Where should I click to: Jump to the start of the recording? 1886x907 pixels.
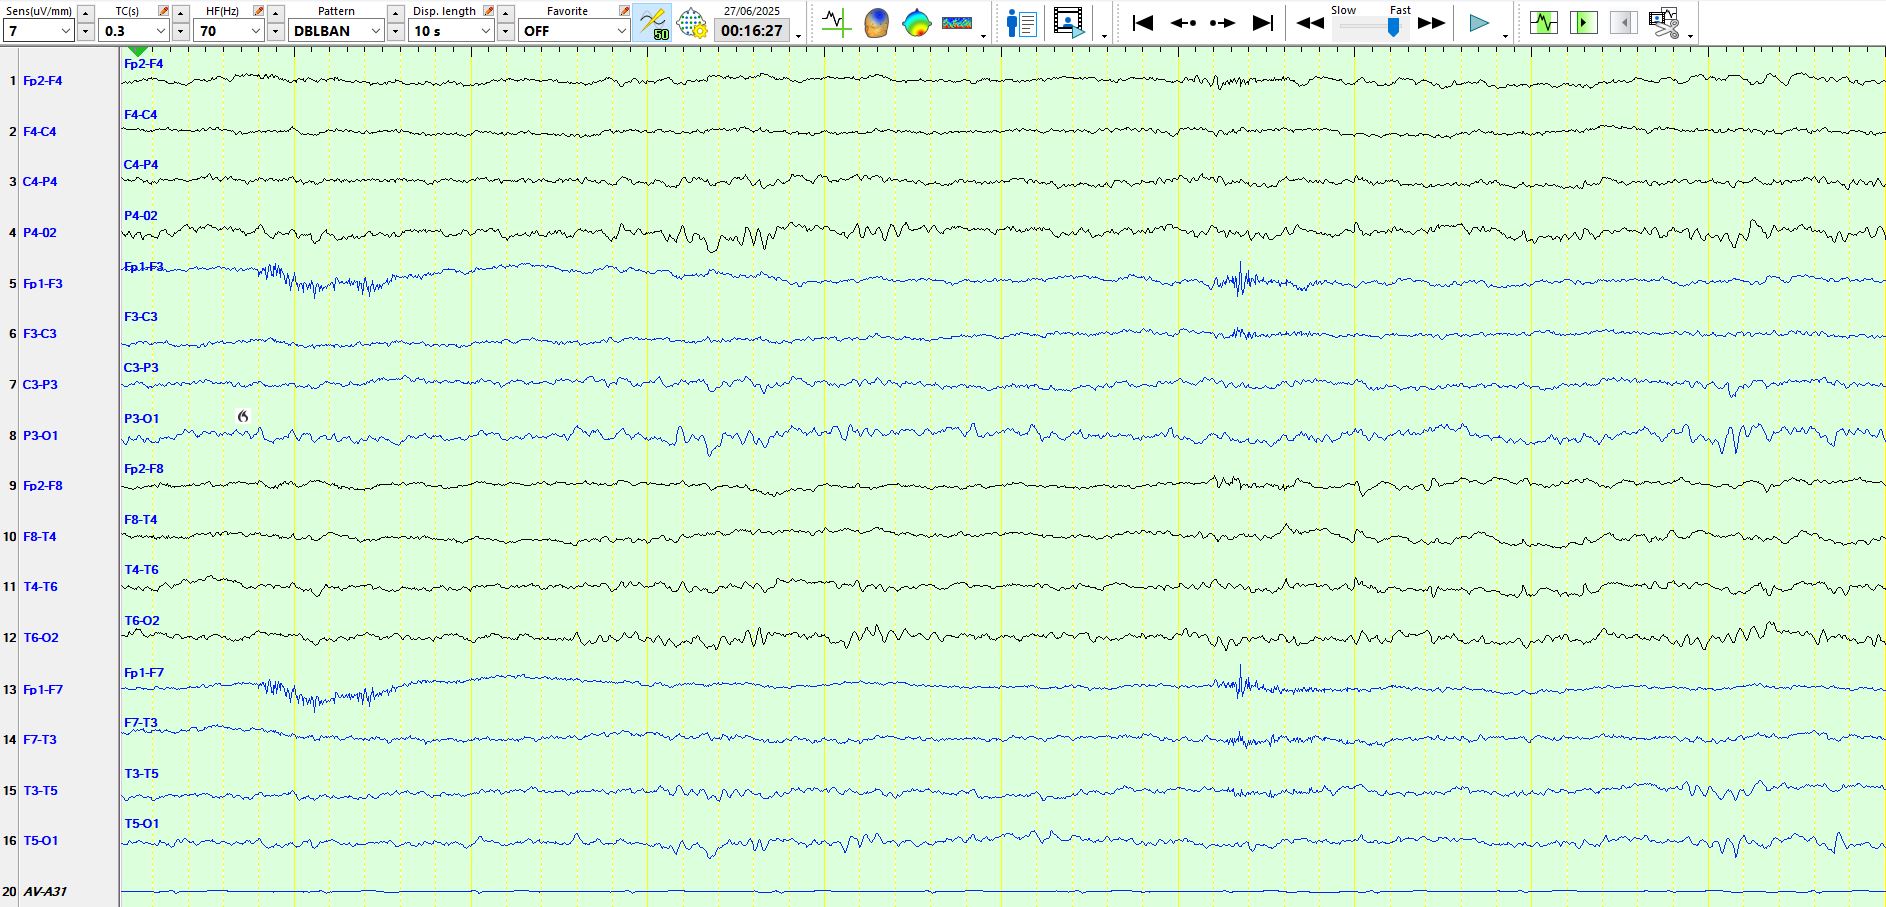[1142, 23]
